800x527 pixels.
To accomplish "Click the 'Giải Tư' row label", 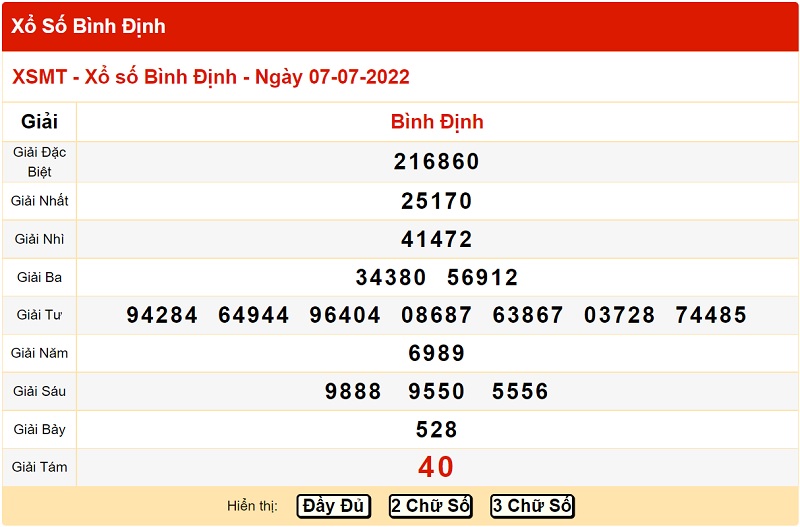I will click(x=39, y=315).
